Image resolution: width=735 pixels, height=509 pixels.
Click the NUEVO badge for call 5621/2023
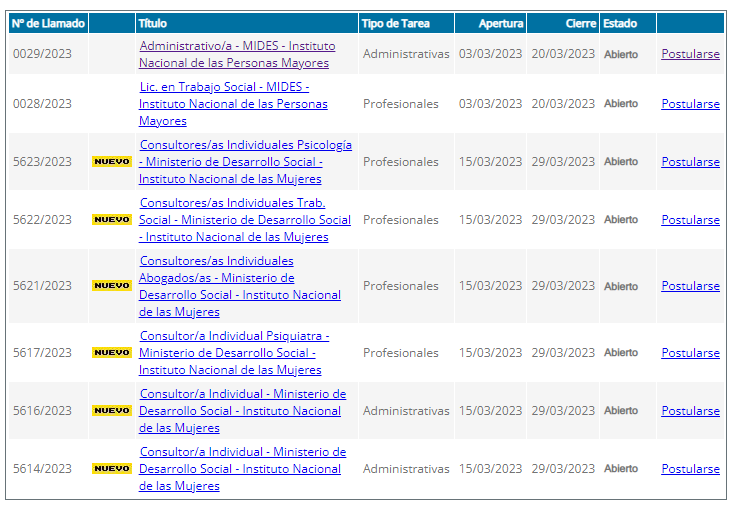(112, 286)
